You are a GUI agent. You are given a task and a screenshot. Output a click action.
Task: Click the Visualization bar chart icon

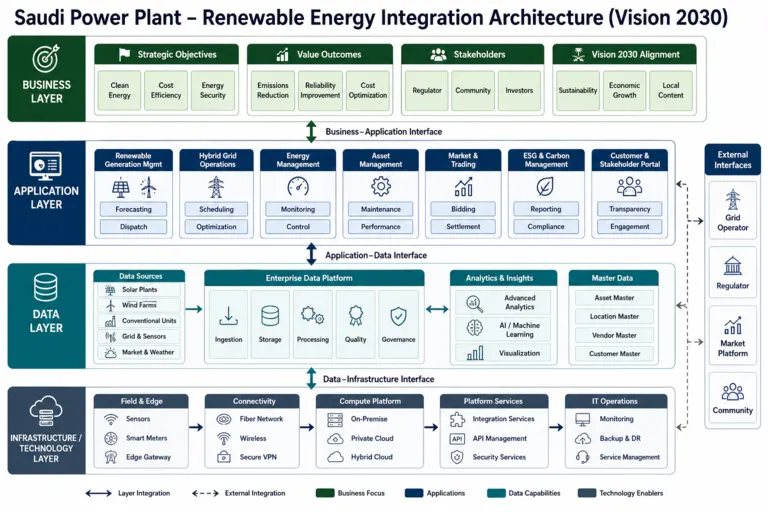click(475, 353)
